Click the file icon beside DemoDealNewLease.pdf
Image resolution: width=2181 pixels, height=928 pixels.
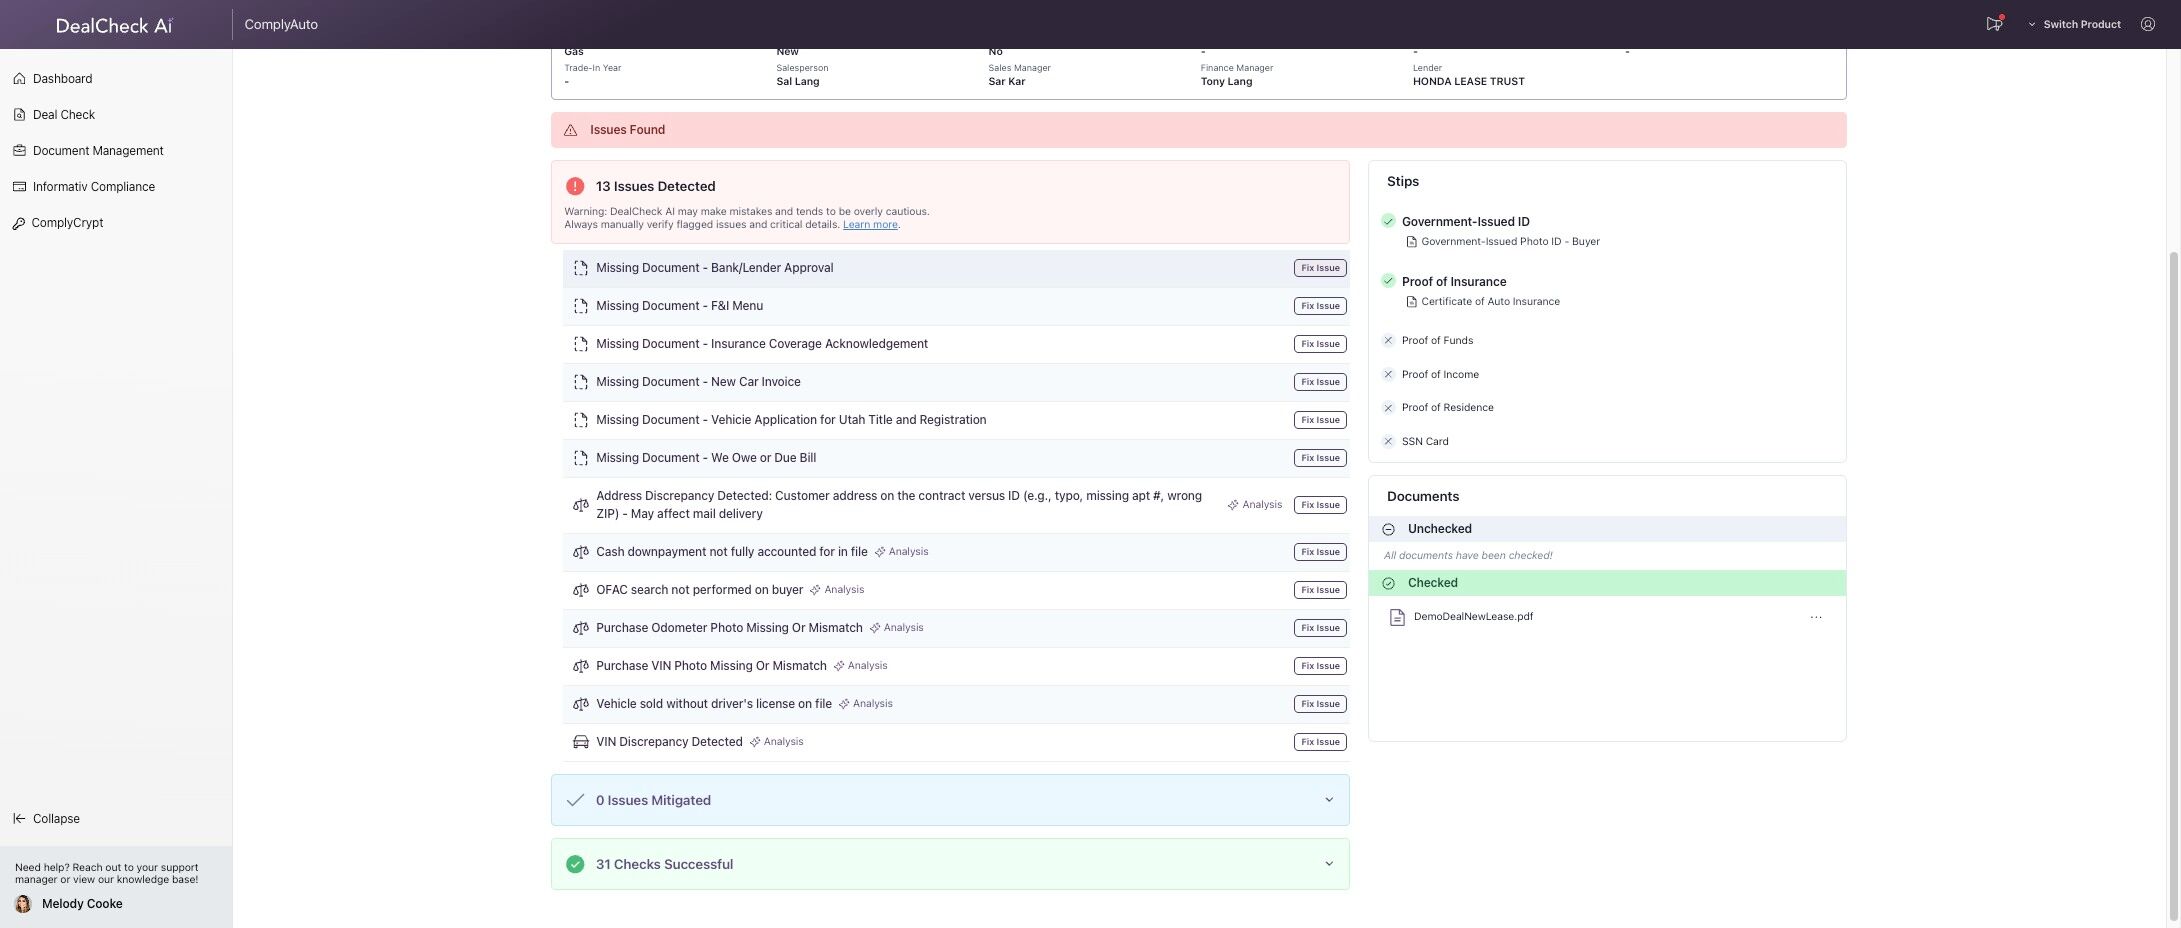point(1397,617)
